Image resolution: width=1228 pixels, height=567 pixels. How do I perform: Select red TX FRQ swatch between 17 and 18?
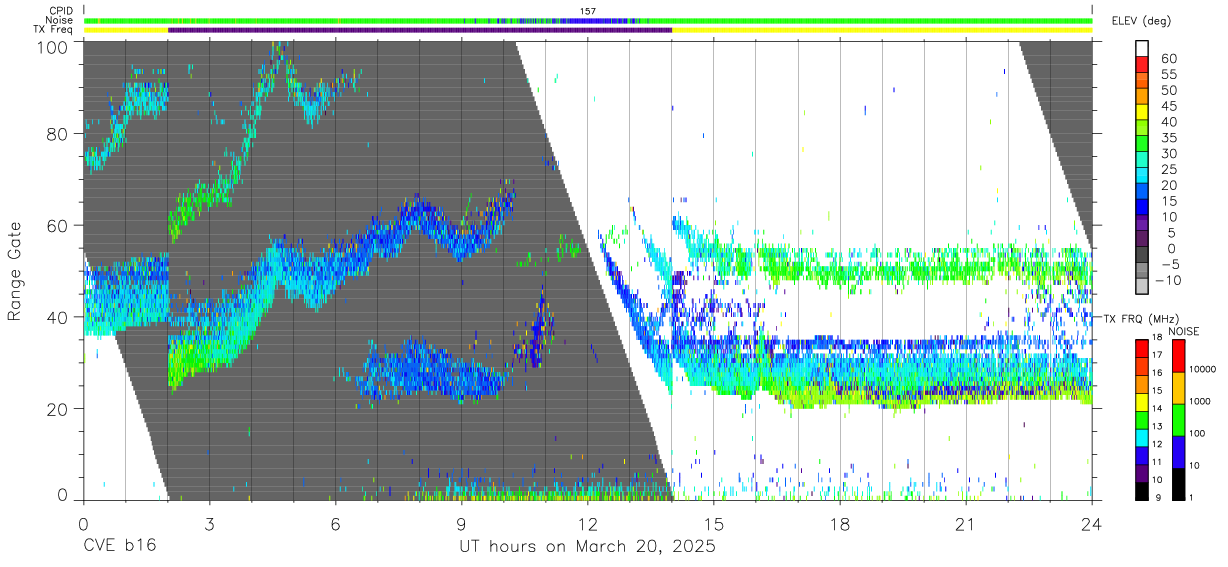tap(1142, 348)
